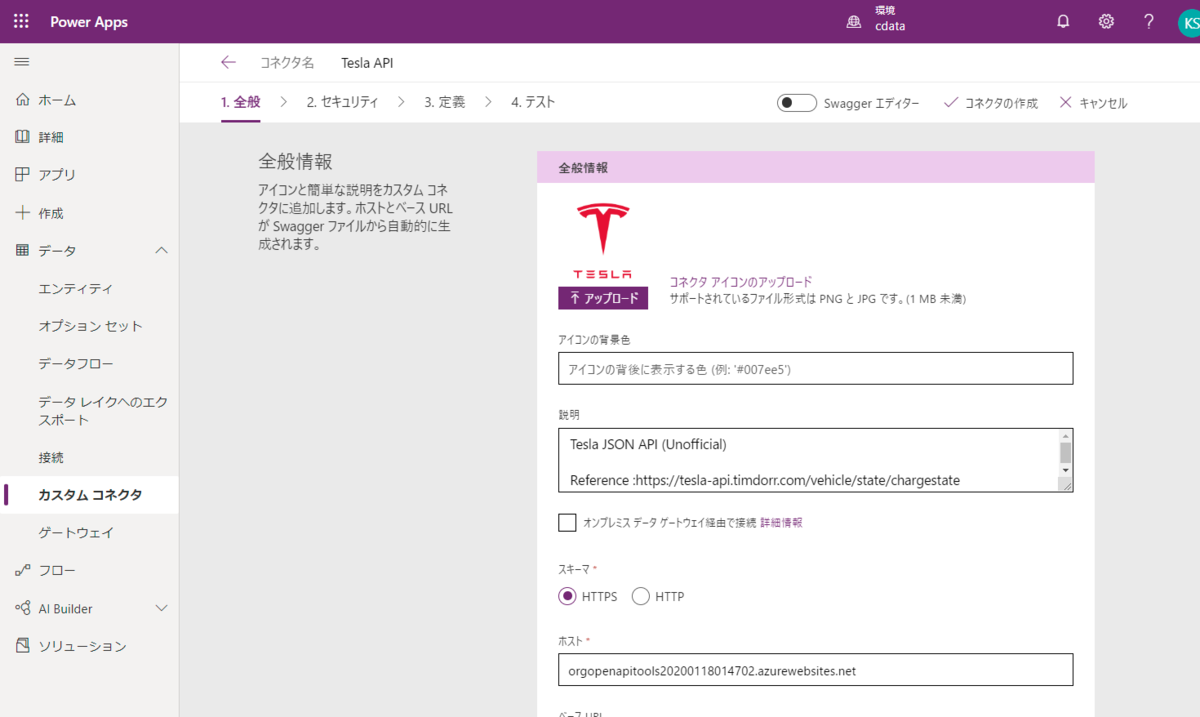The width and height of the screenshot is (1200, 717).
Task: Click the アップロード button
Action: point(603,298)
